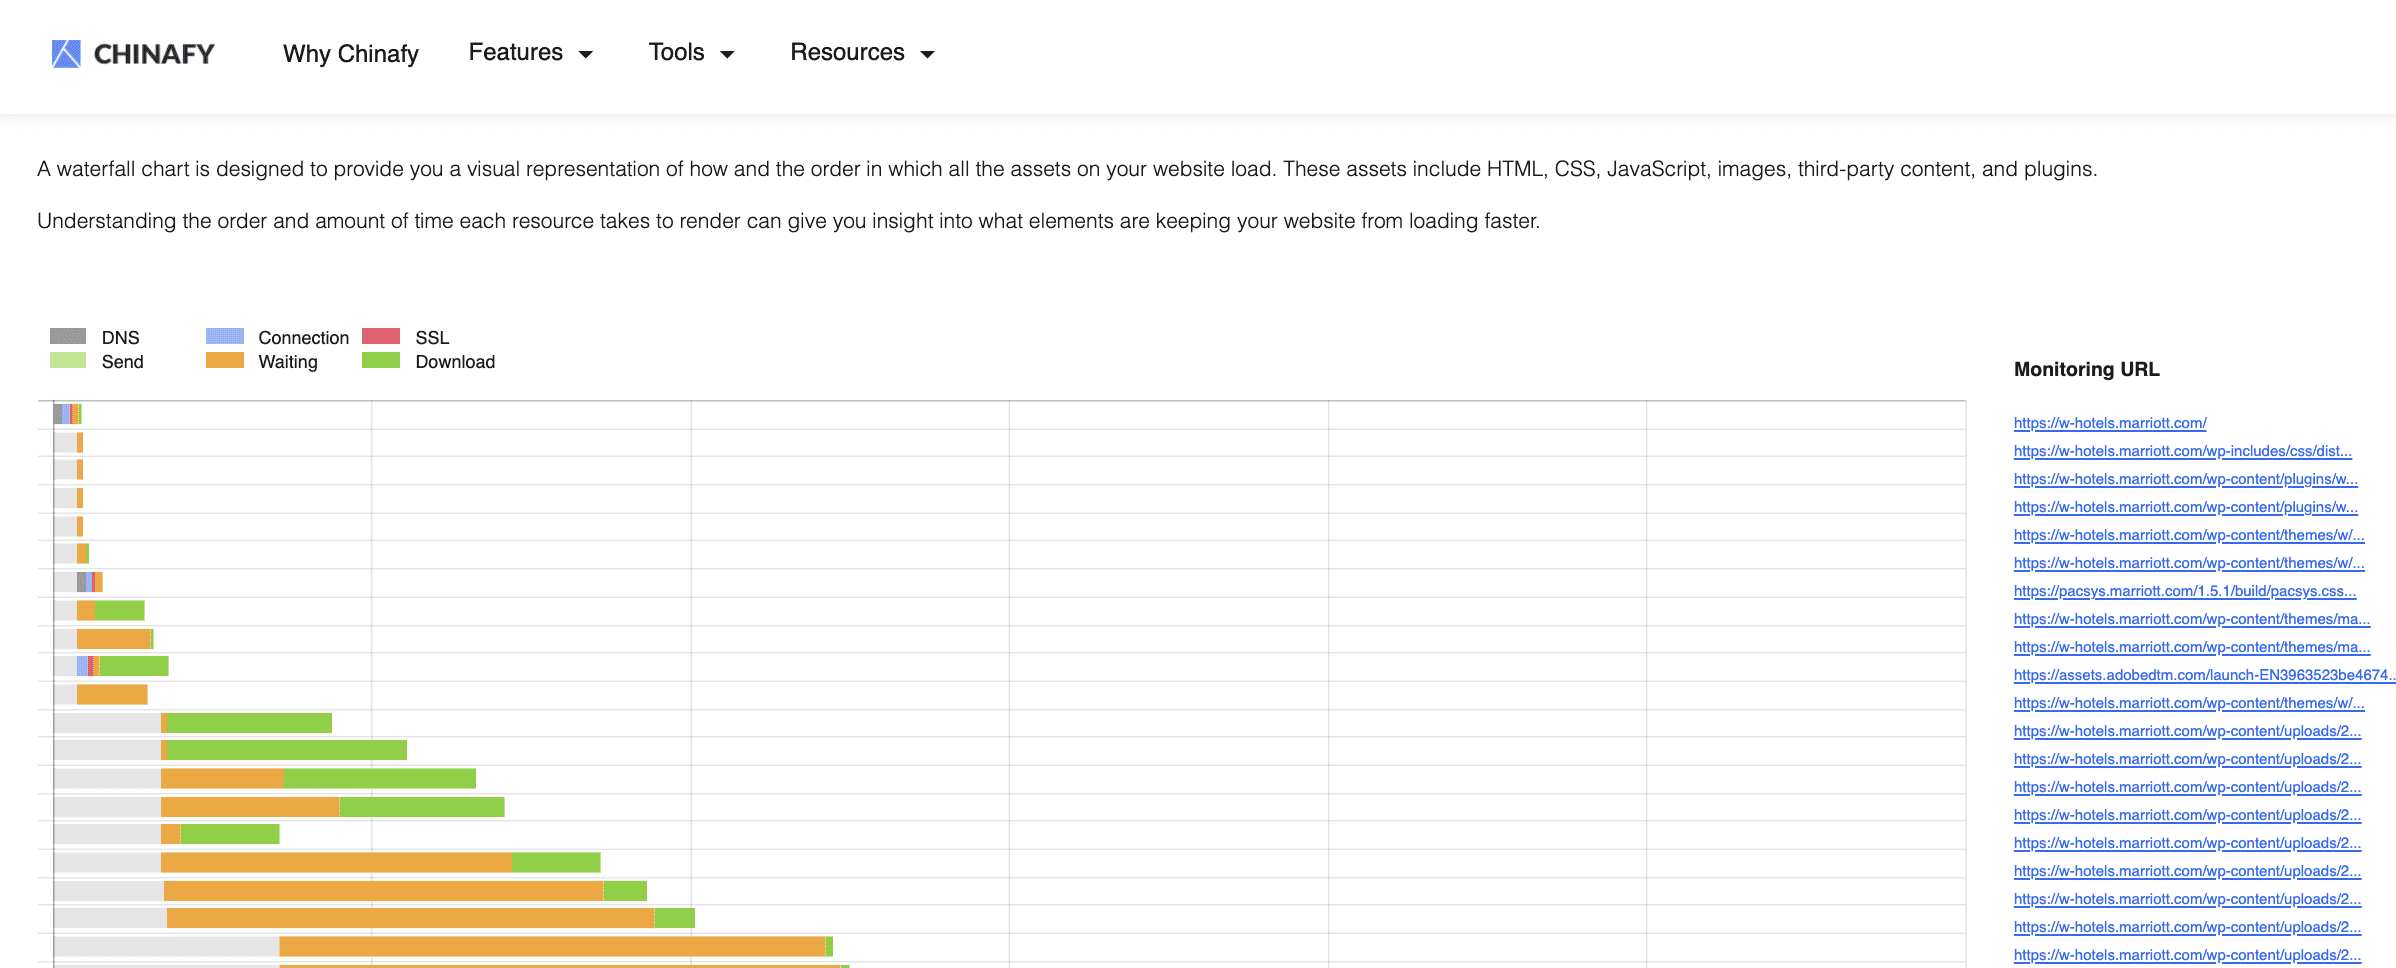Image resolution: width=2396 pixels, height=968 pixels.
Task: Open the wp-includes/css/dist URL link
Action: click(2183, 451)
